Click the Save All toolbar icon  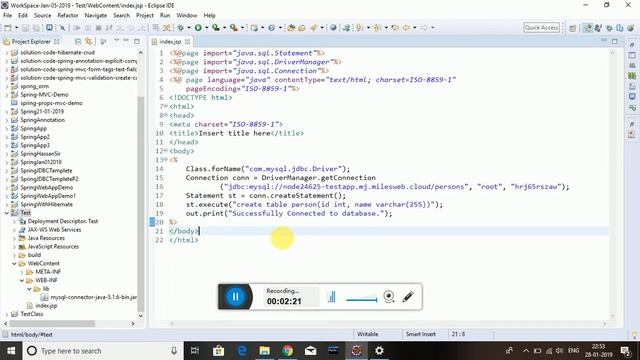(x=37, y=28)
